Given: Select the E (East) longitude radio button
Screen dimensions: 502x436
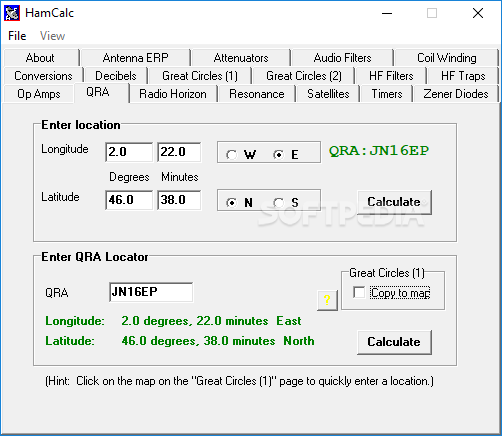Looking at the screenshot, I should [x=286, y=154].
